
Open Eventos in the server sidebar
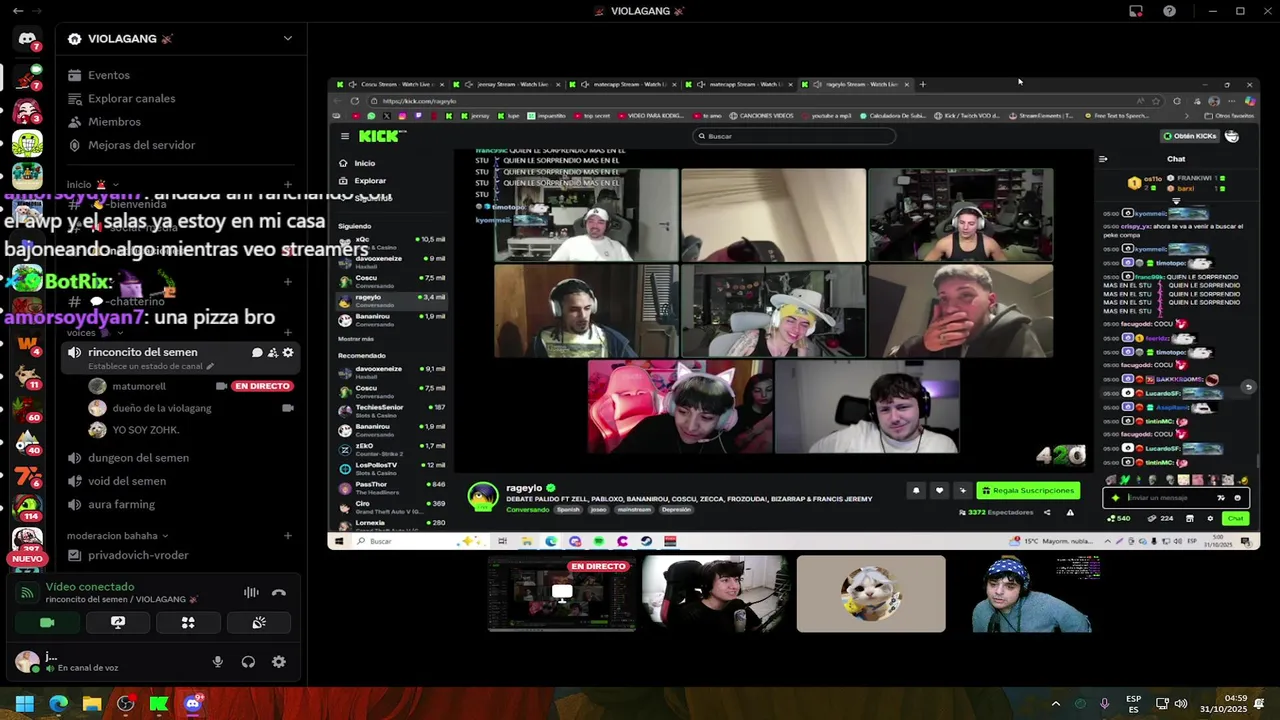tap(179, 75)
